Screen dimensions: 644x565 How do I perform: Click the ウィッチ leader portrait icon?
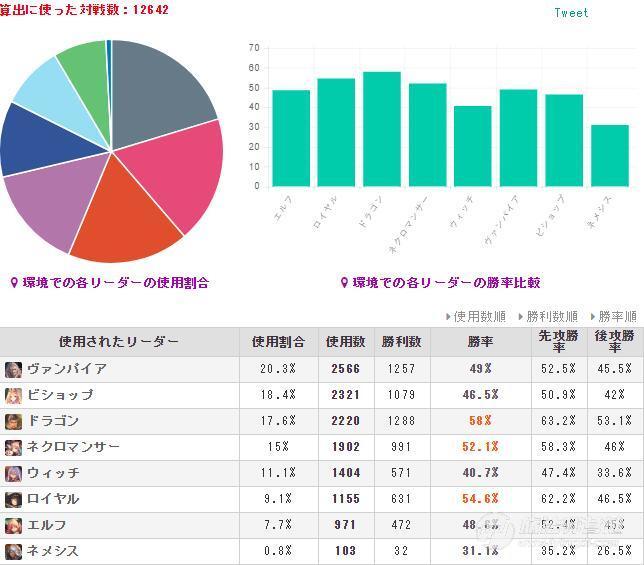pyautogui.click(x=13, y=473)
